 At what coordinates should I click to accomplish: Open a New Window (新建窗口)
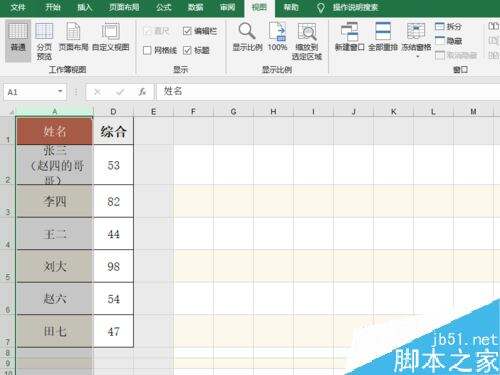tap(349, 37)
